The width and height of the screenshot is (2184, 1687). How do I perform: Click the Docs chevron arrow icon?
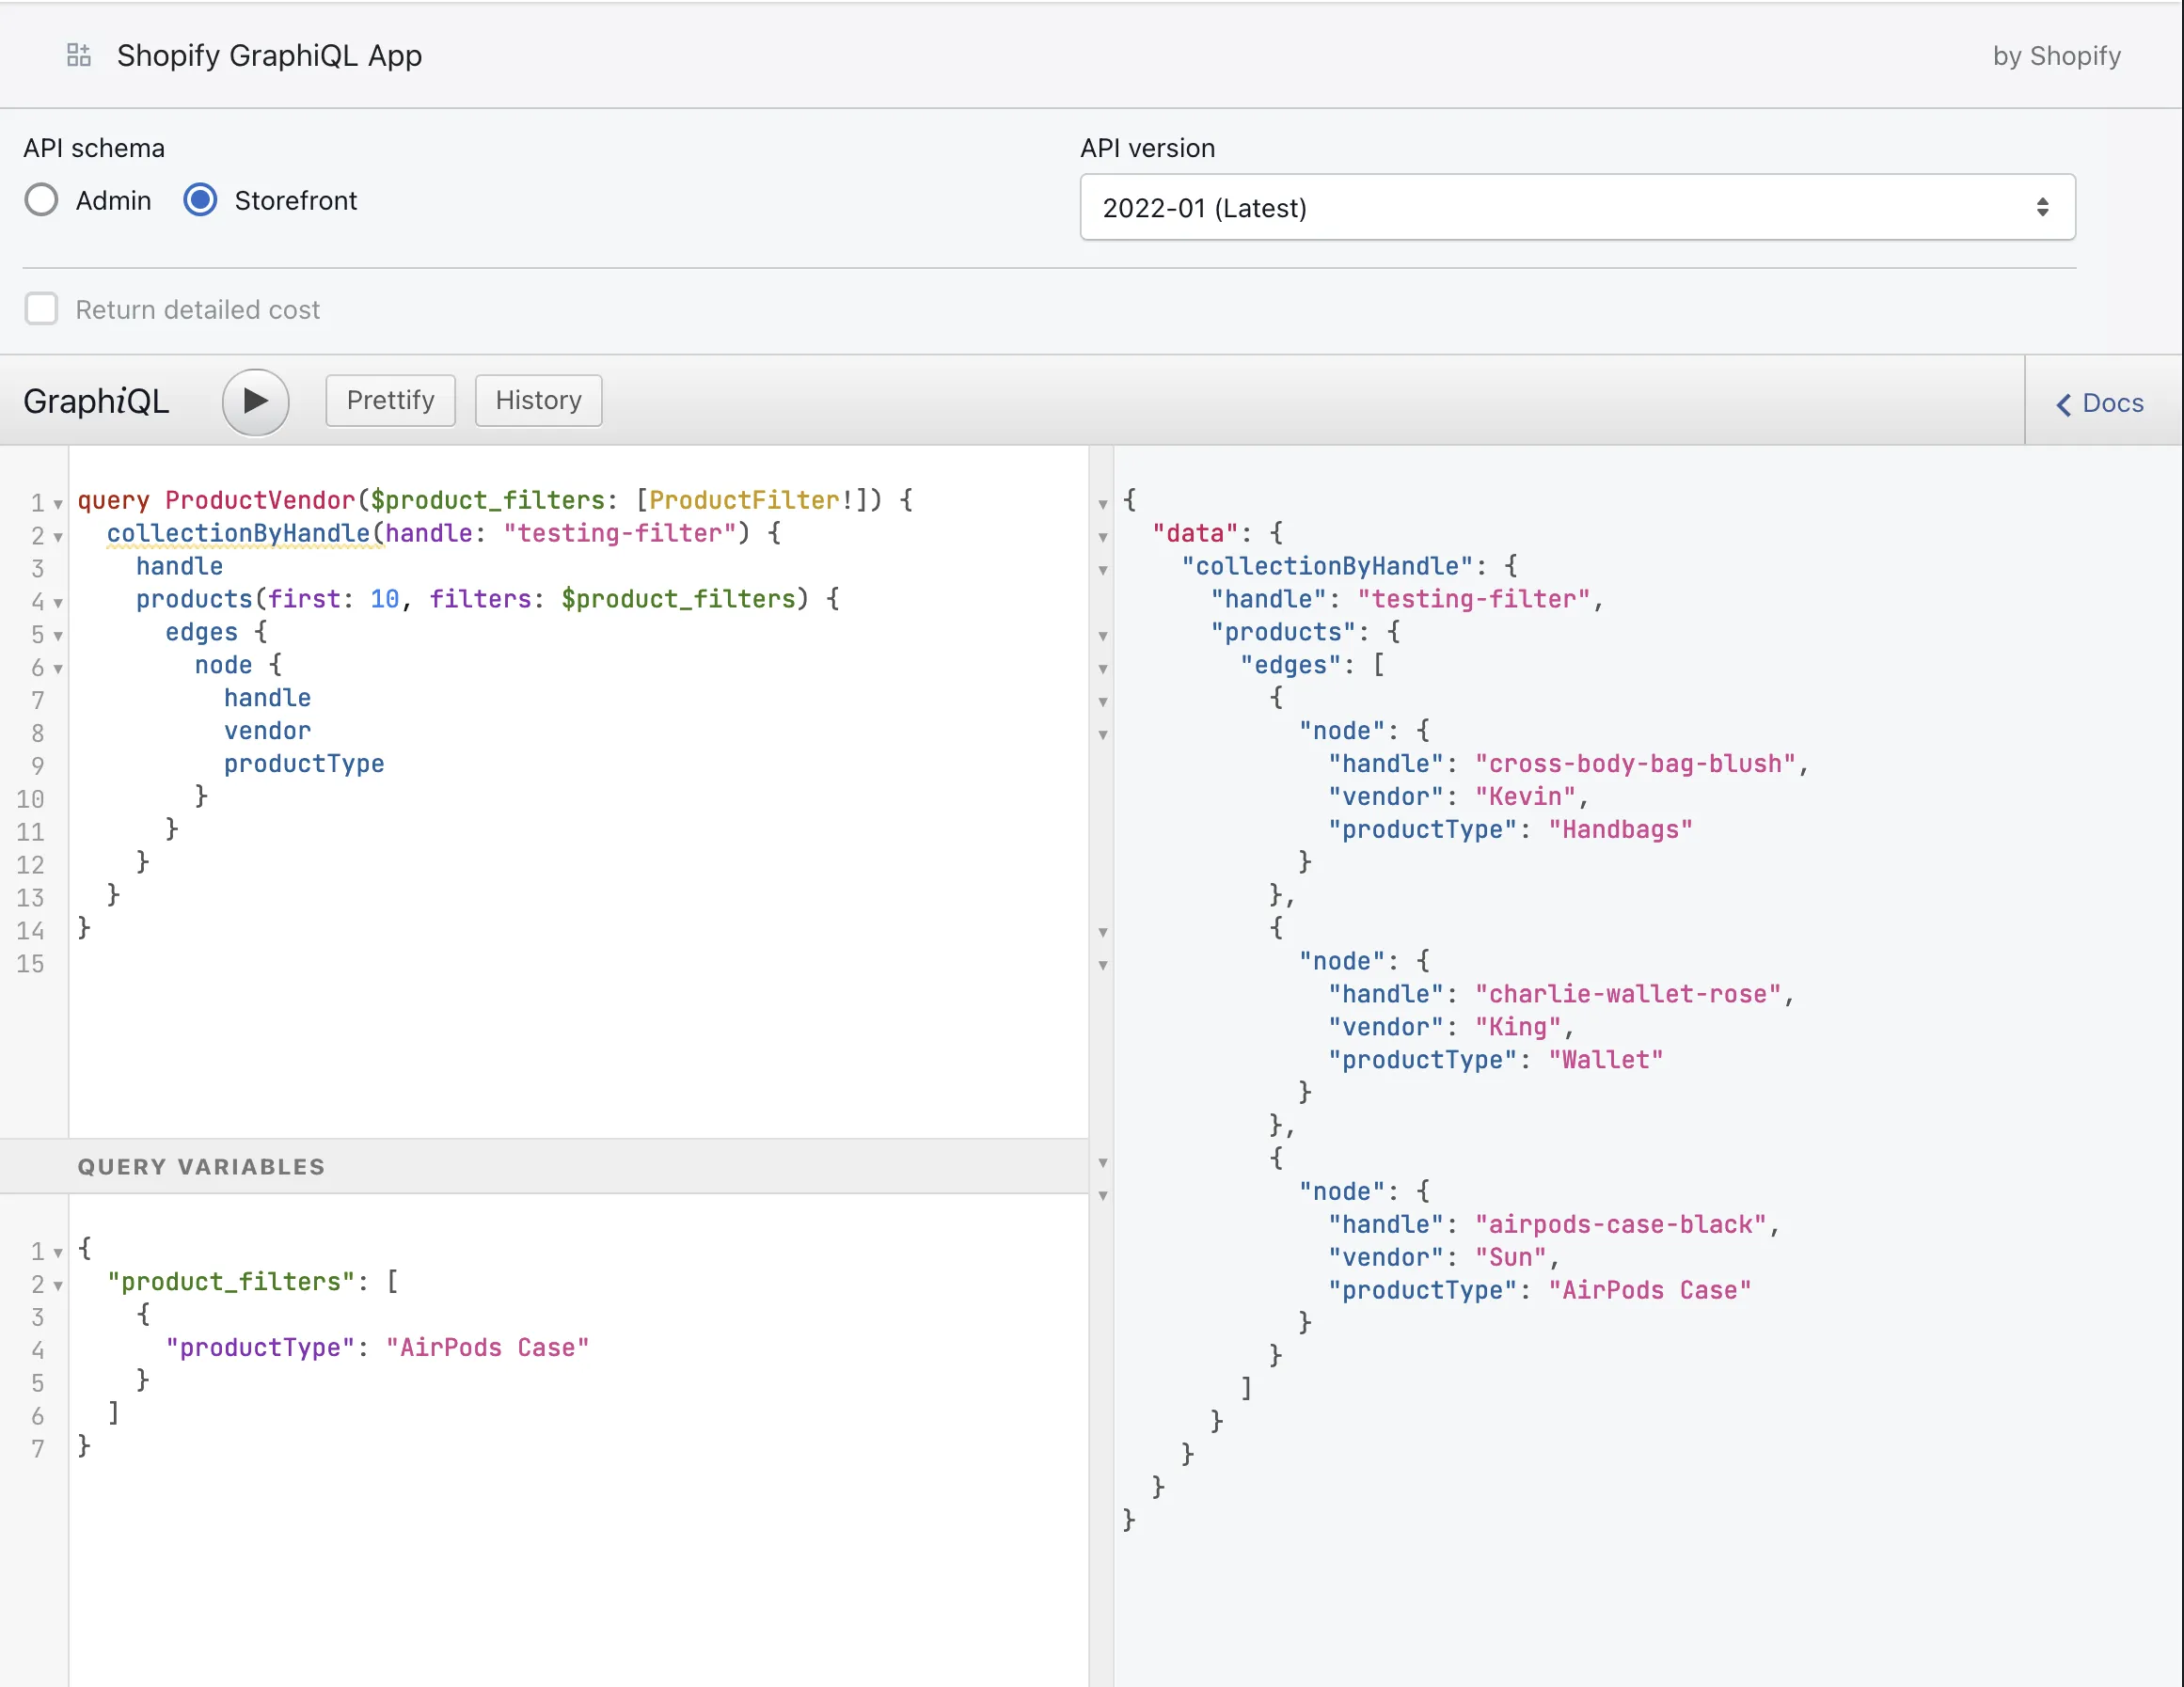click(2063, 404)
